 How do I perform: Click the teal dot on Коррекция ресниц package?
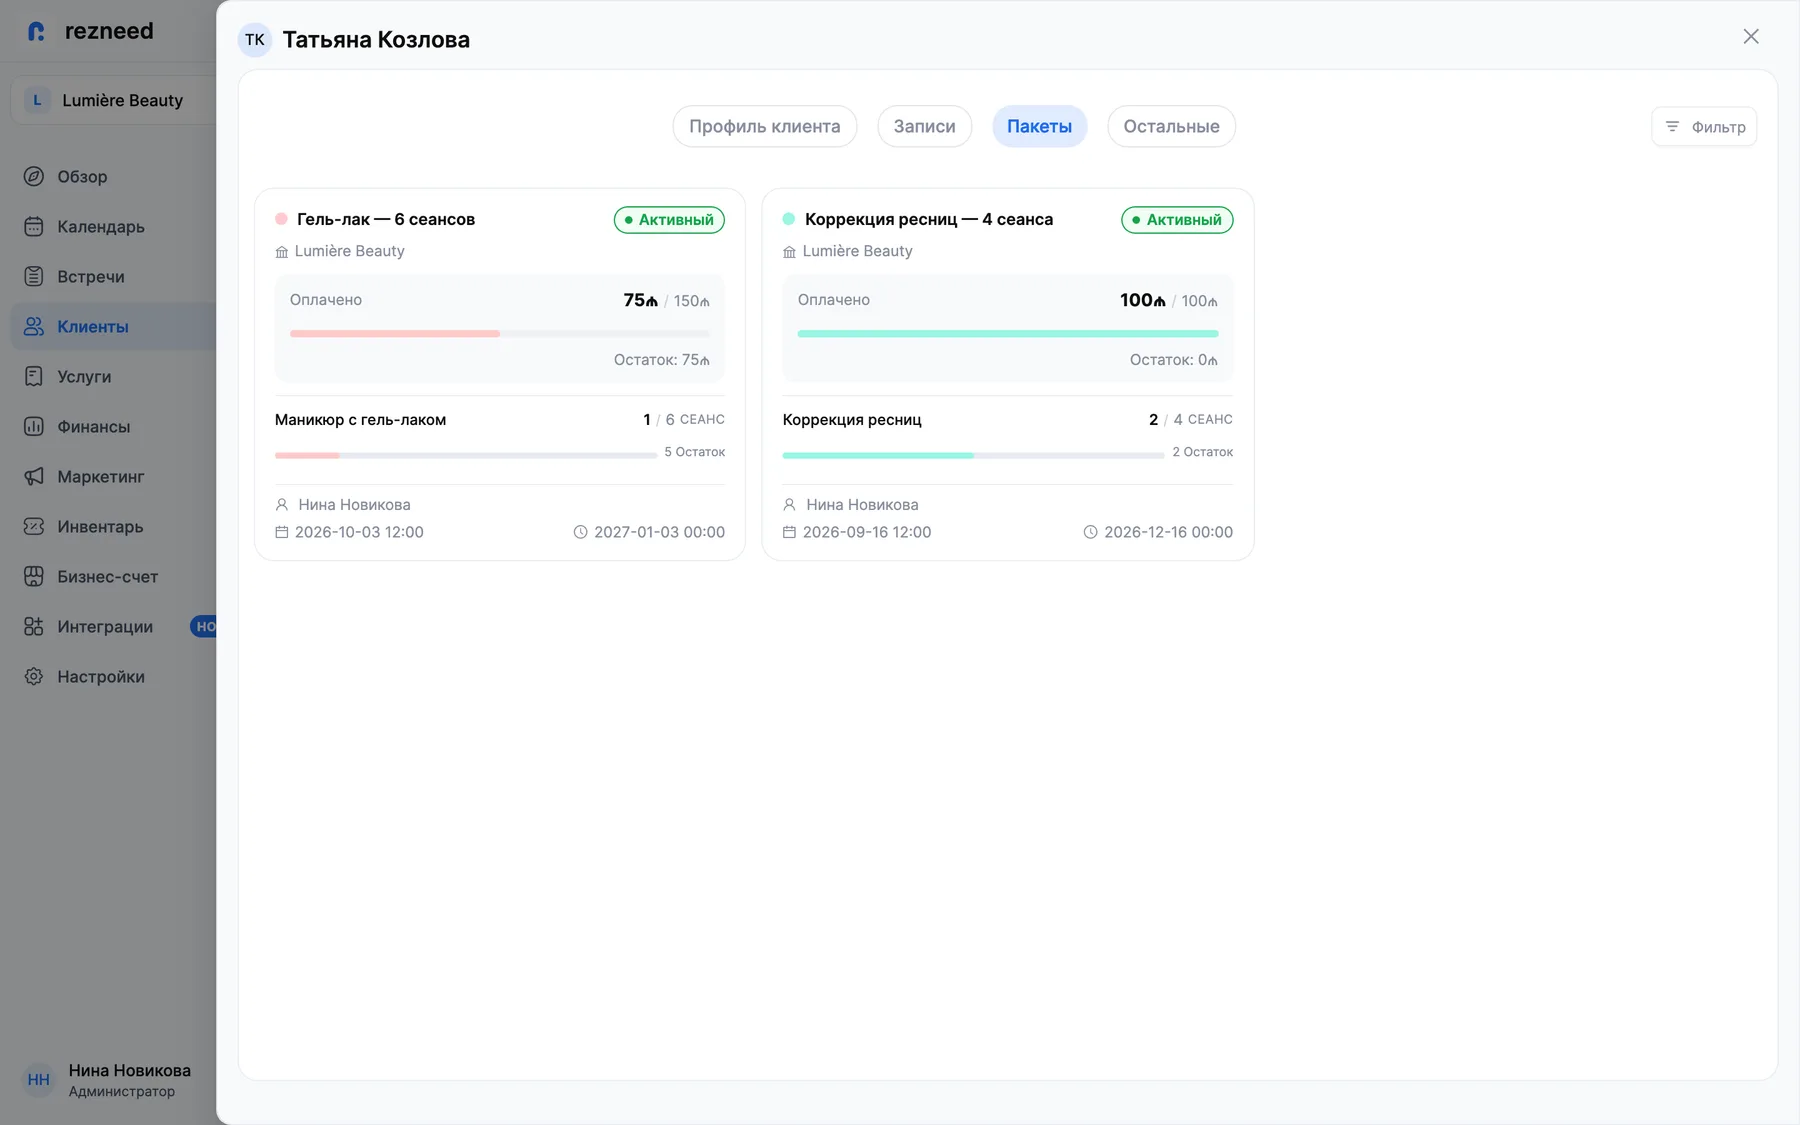click(789, 219)
